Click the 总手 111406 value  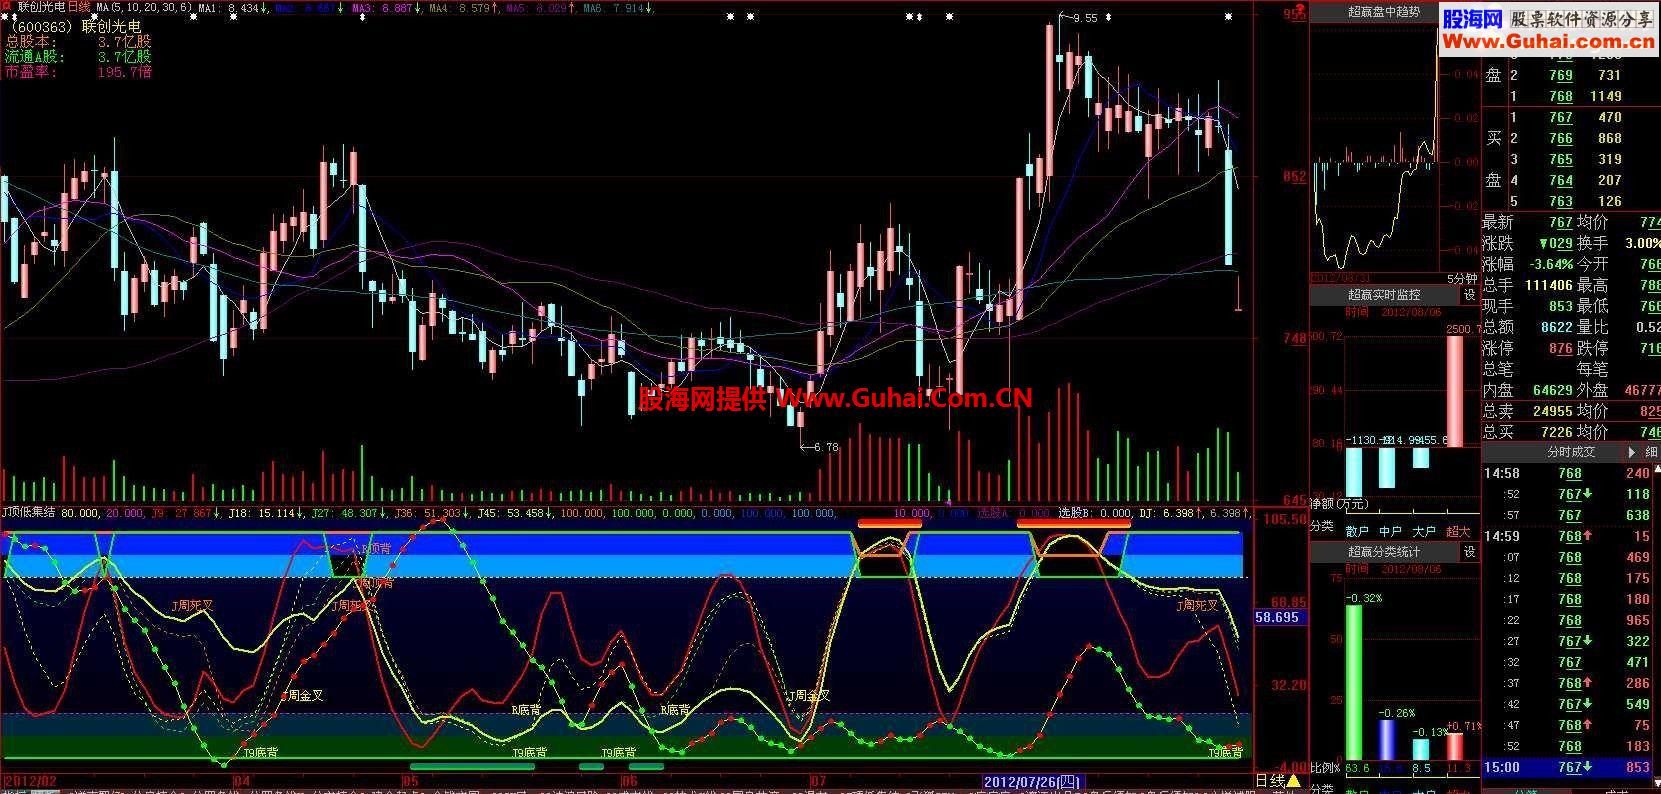pyautogui.click(x=1549, y=285)
